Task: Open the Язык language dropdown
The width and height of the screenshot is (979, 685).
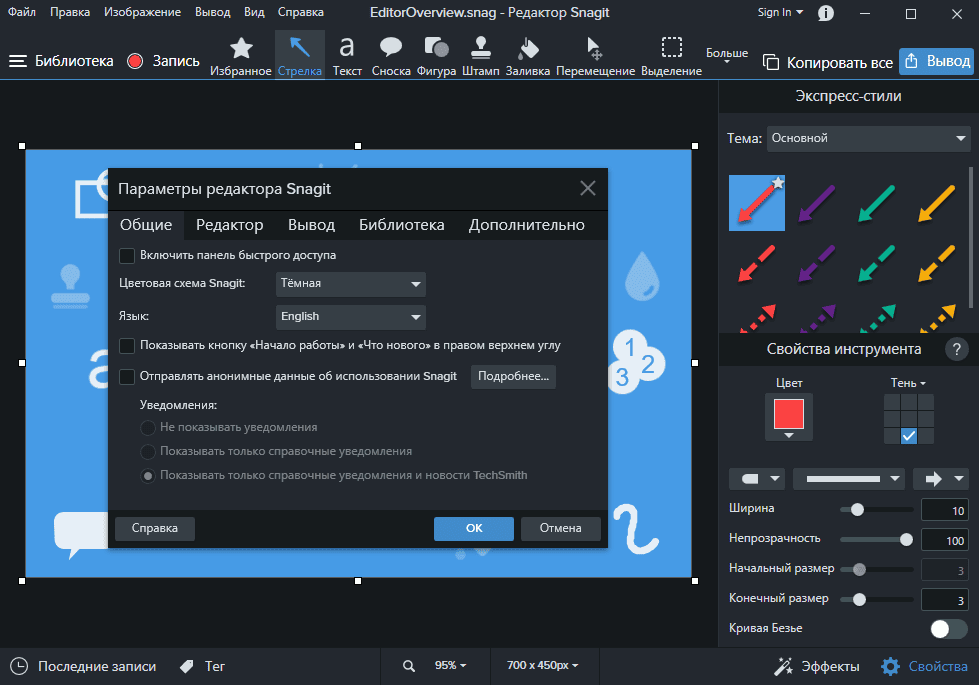Action: point(350,316)
